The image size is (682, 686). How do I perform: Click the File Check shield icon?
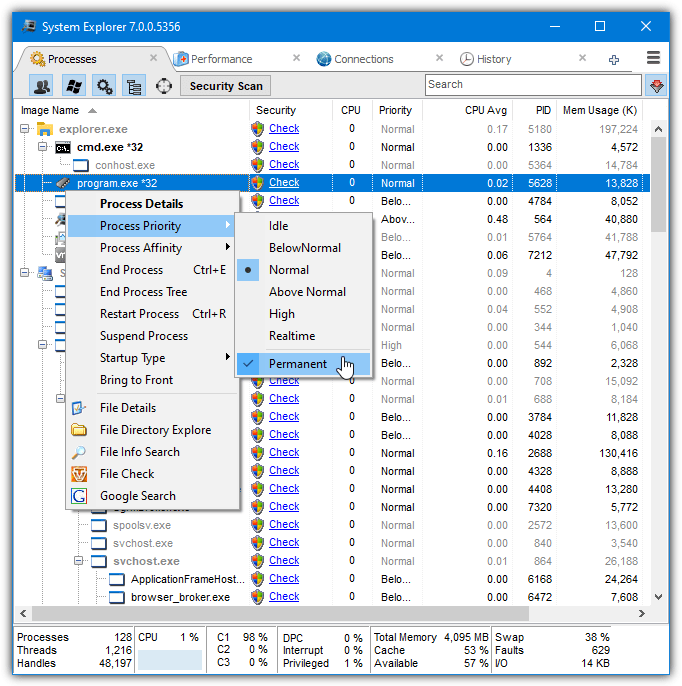click(x=79, y=474)
